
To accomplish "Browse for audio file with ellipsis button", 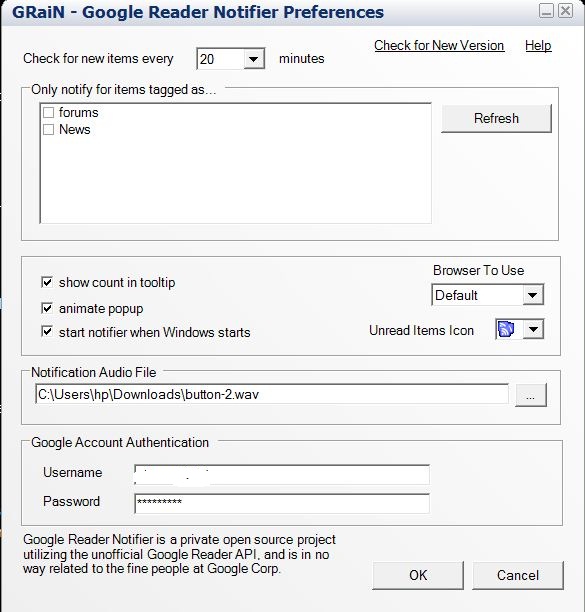I will point(531,395).
